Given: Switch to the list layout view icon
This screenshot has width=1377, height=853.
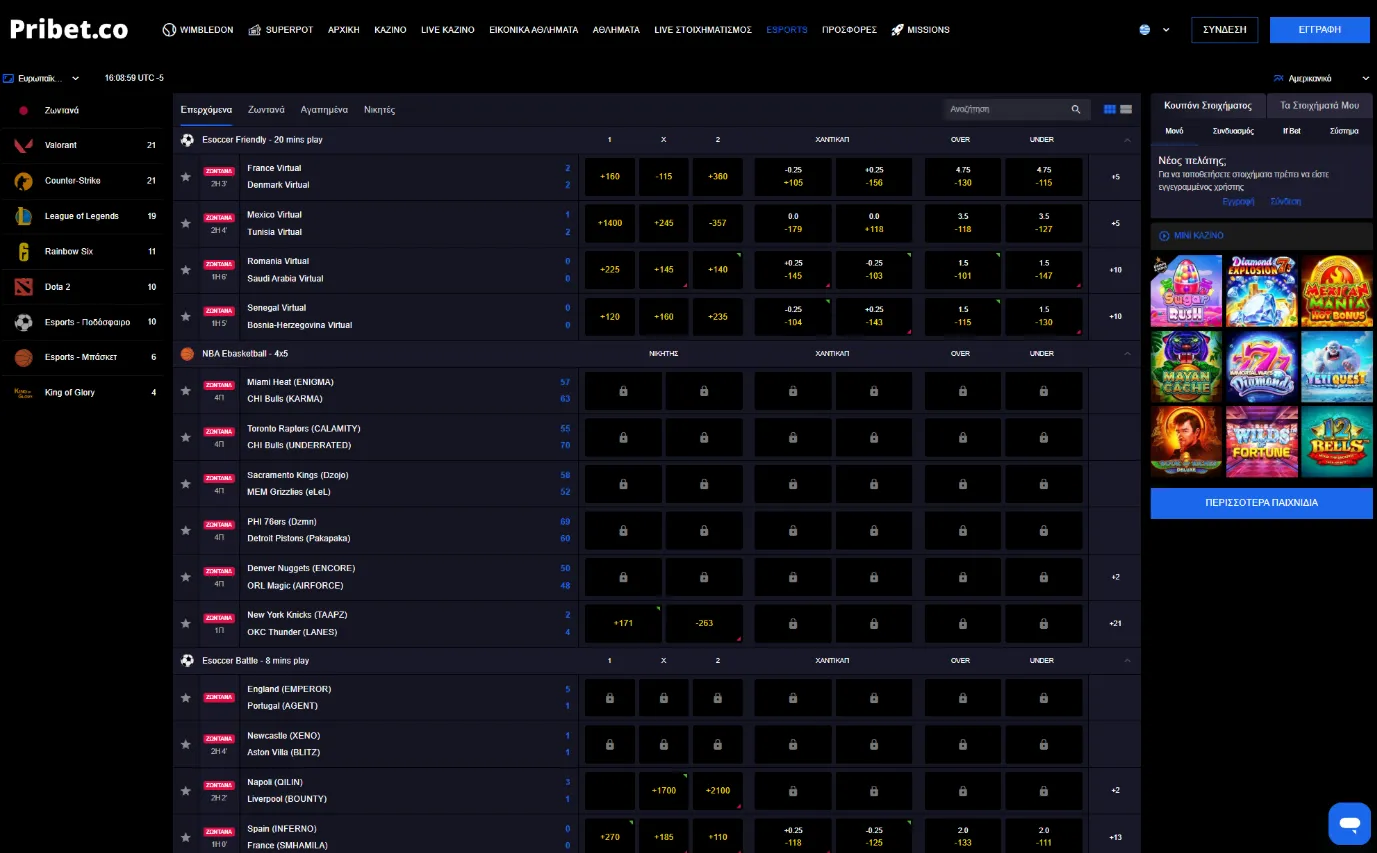Looking at the screenshot, I should pyautogui.click(x=1126, y=109).
